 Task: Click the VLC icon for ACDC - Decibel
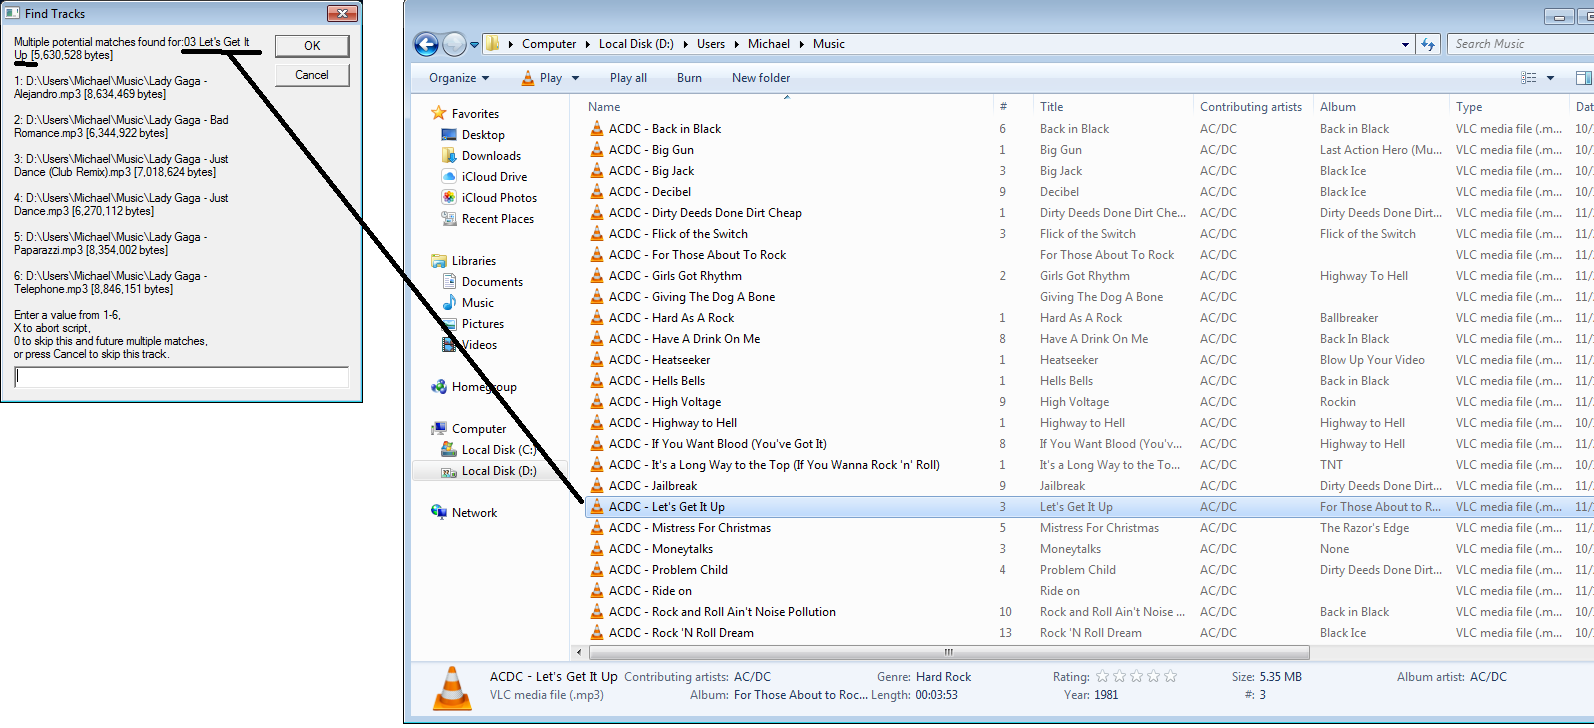(597, 192)
